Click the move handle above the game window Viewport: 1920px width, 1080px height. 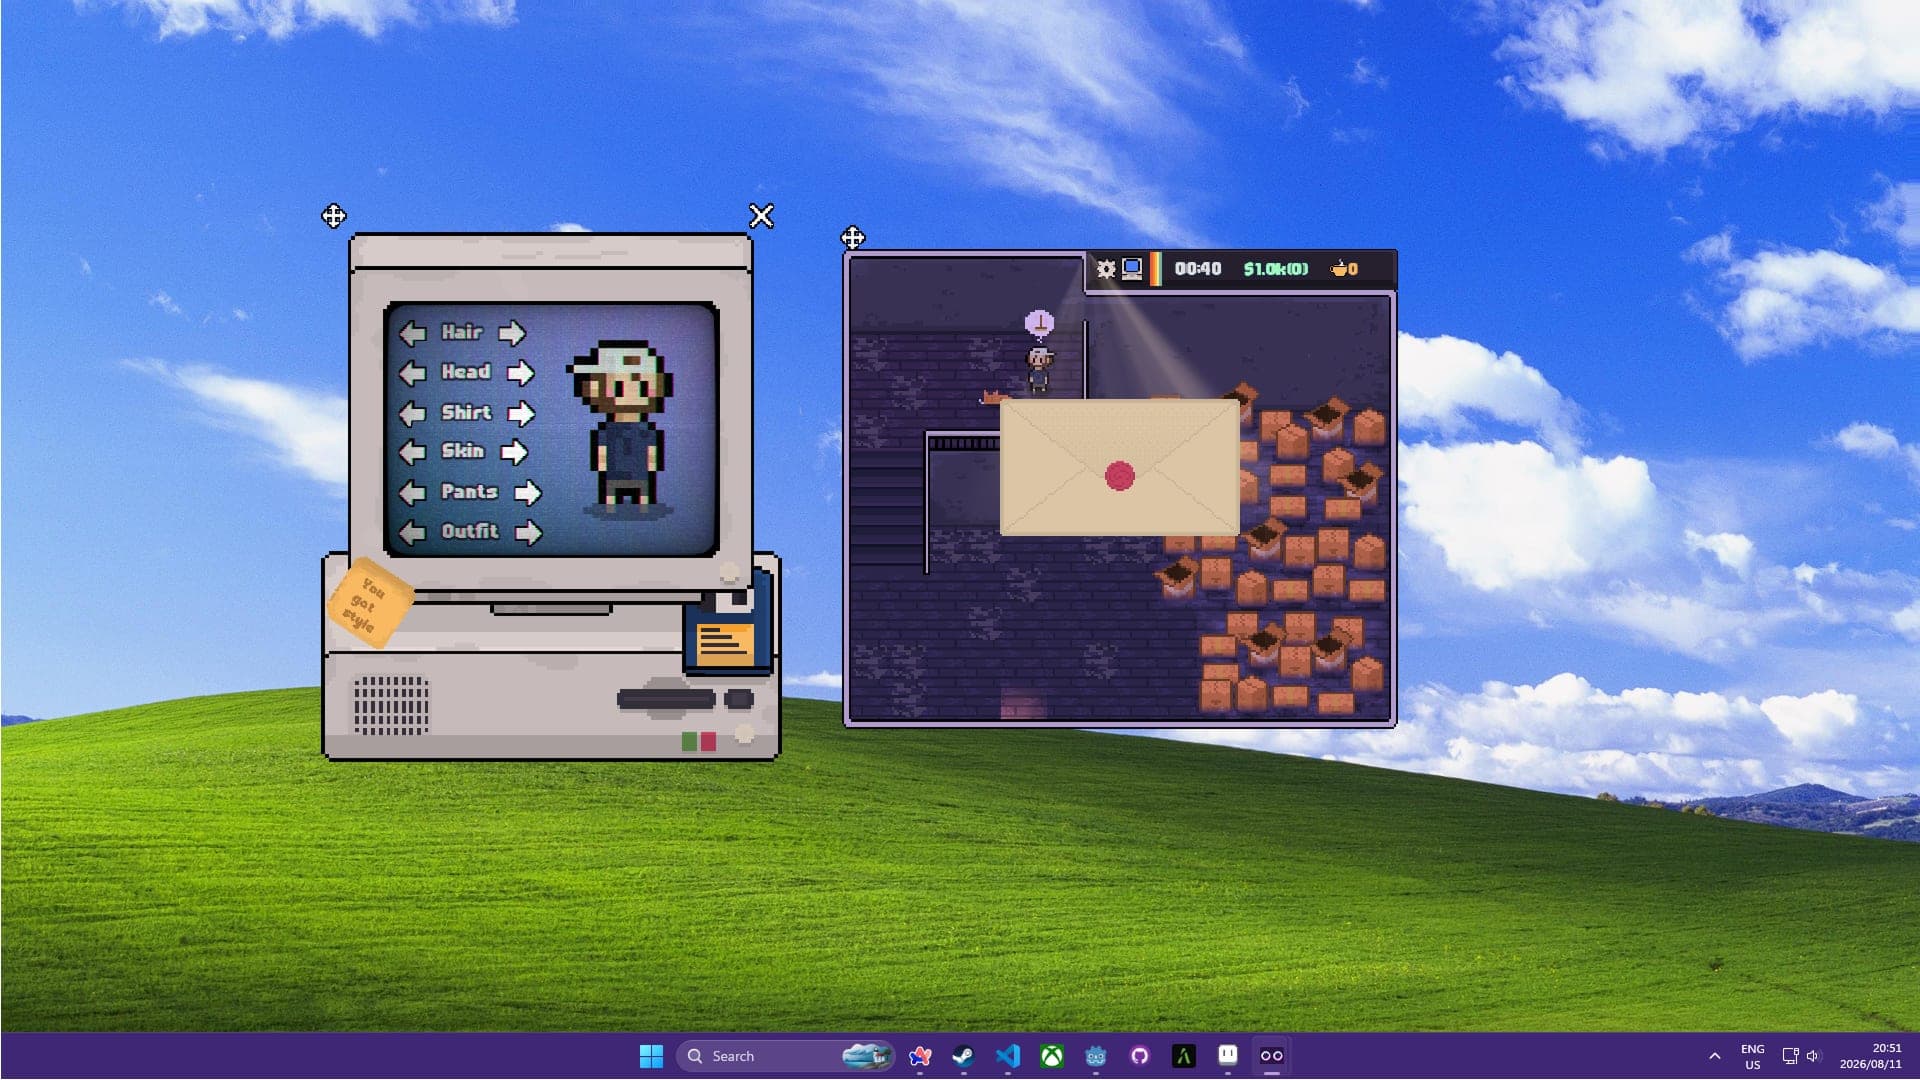[x=852, y=238]
